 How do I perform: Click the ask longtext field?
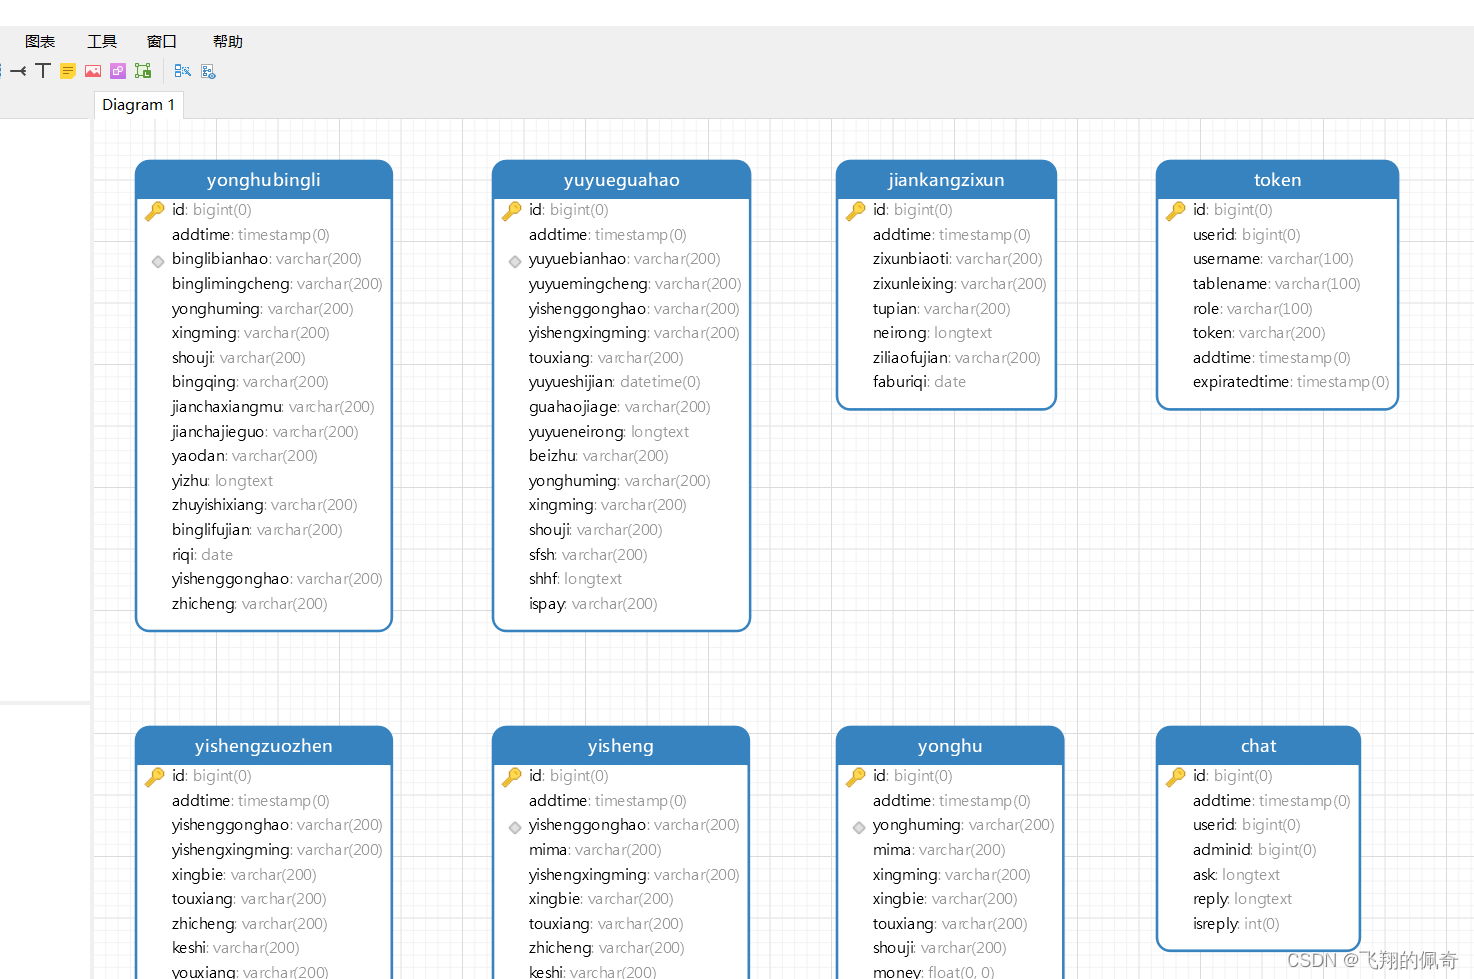[x=1236, y=875]
